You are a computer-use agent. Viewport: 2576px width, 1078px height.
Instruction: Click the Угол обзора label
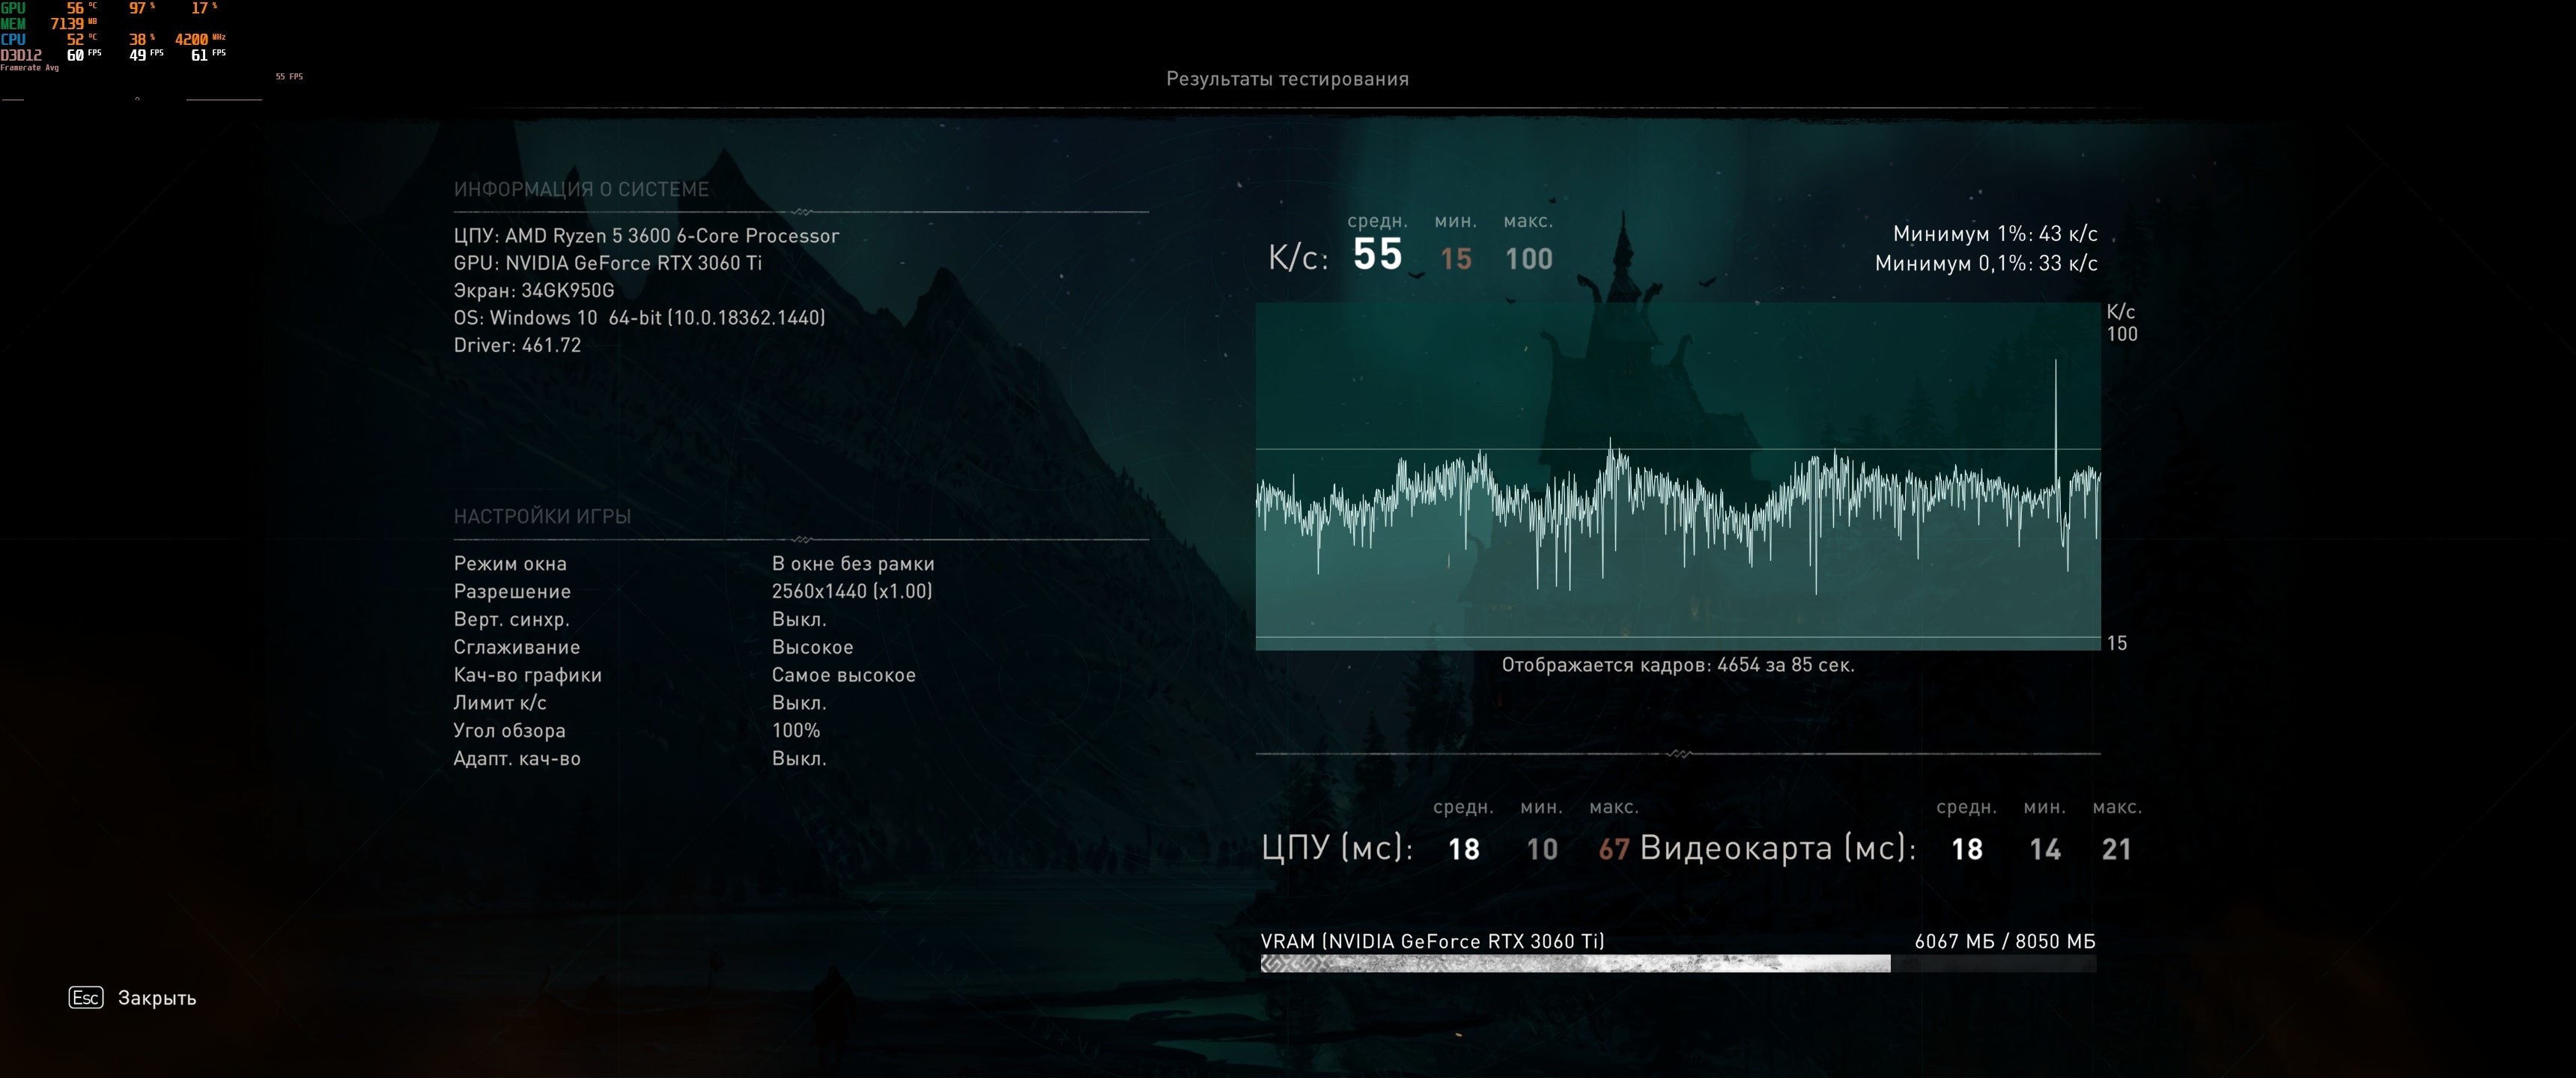click(509, 731)
